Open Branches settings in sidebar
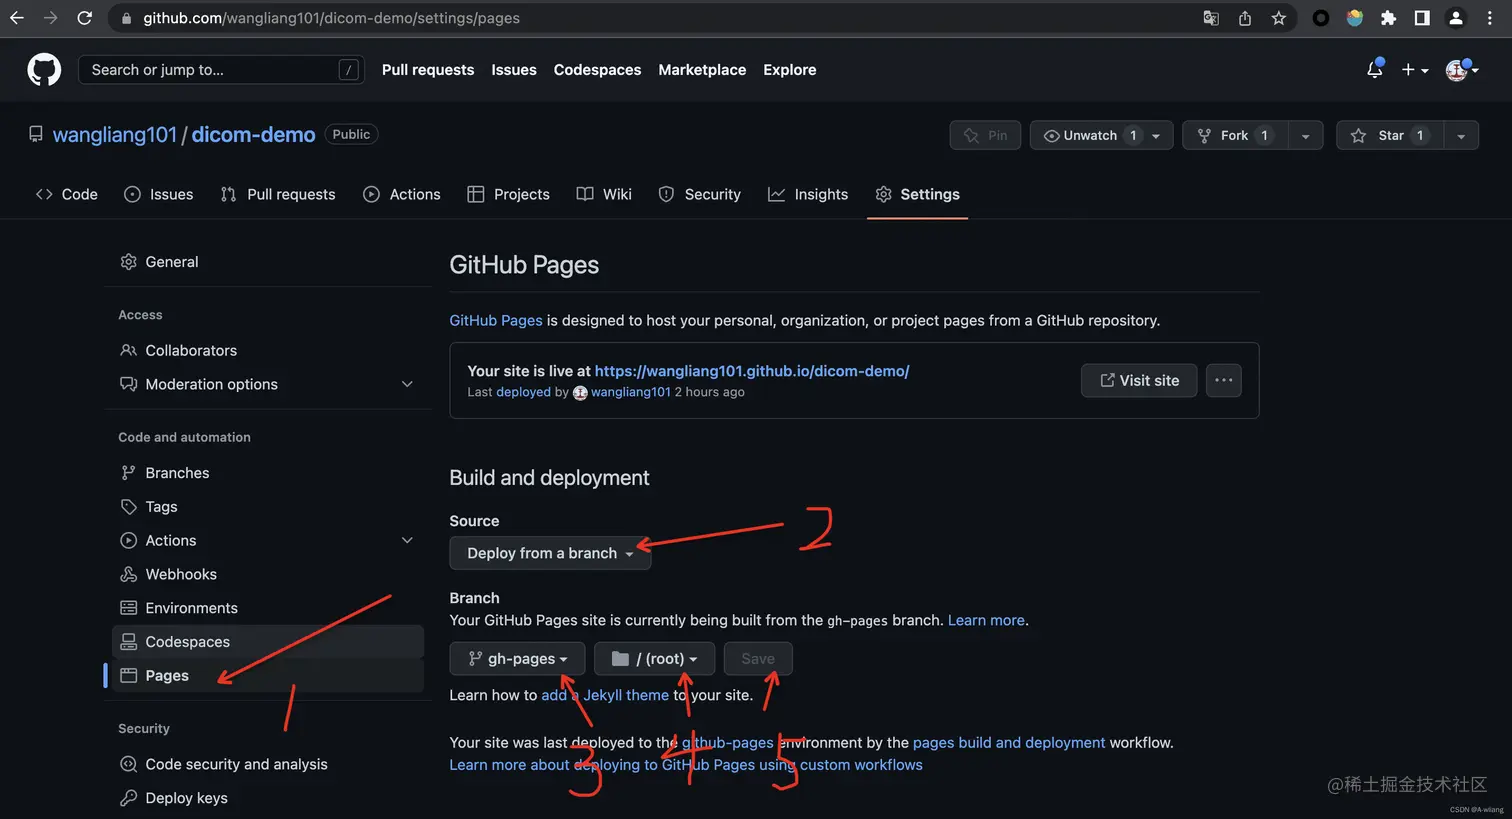The width and height of the screenshot is (1512, 819). 268,473
